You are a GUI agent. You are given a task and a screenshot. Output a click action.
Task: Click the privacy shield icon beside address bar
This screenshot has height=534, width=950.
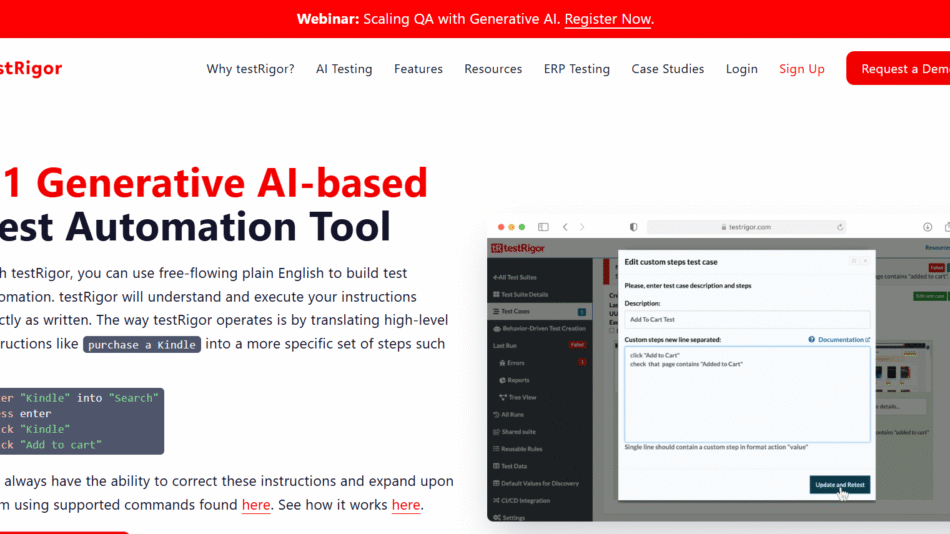(633, 227)
